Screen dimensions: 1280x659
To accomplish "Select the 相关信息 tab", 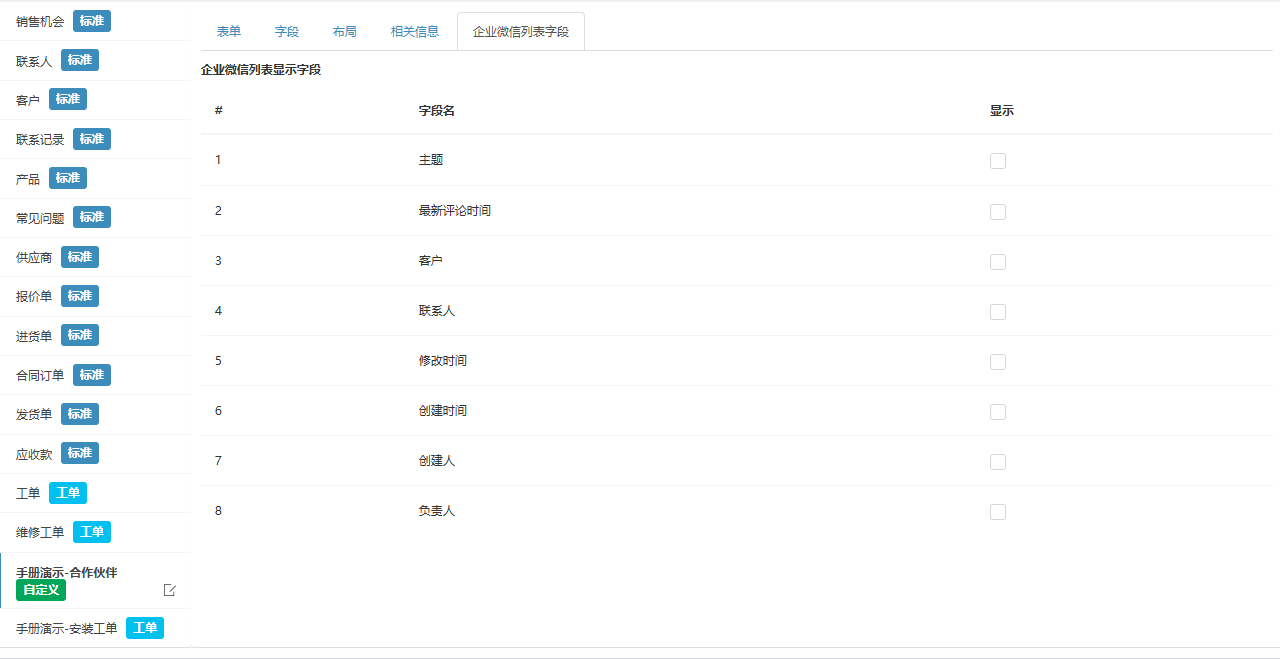I will pyautogui.click(x=415, y=32).
